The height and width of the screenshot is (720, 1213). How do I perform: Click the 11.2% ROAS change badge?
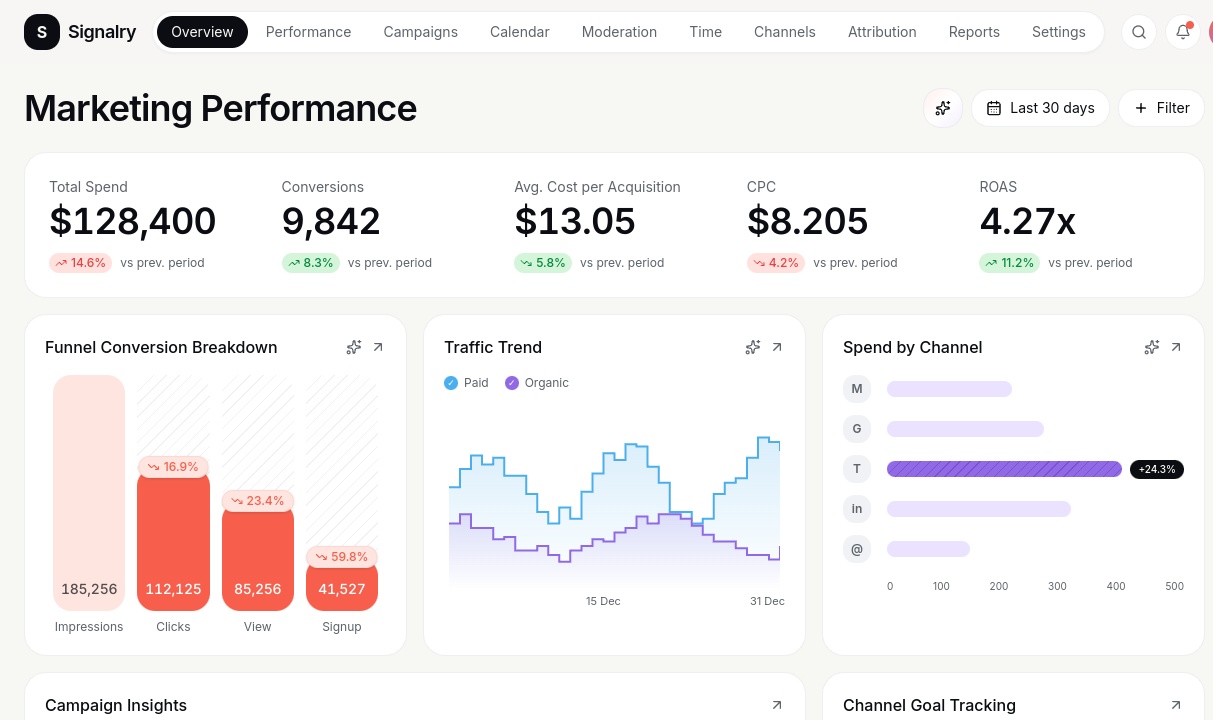point(1010,263)
